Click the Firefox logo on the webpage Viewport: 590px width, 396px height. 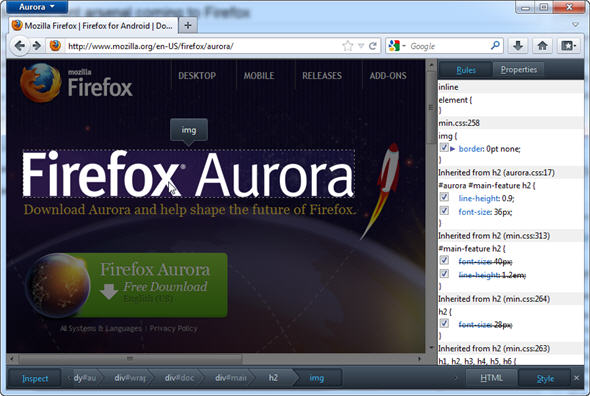[x=77, y=83]
